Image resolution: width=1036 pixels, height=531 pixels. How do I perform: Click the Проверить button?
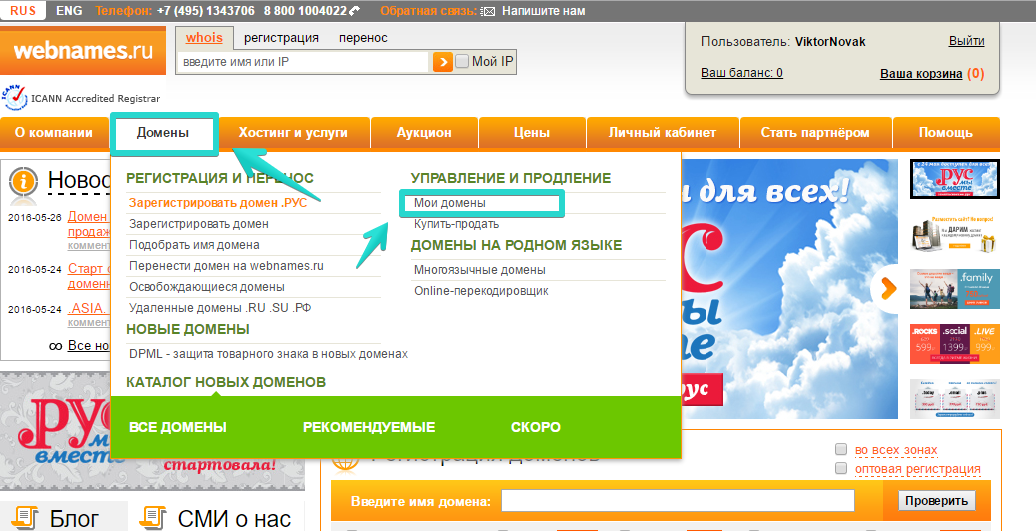coord(936,501)
